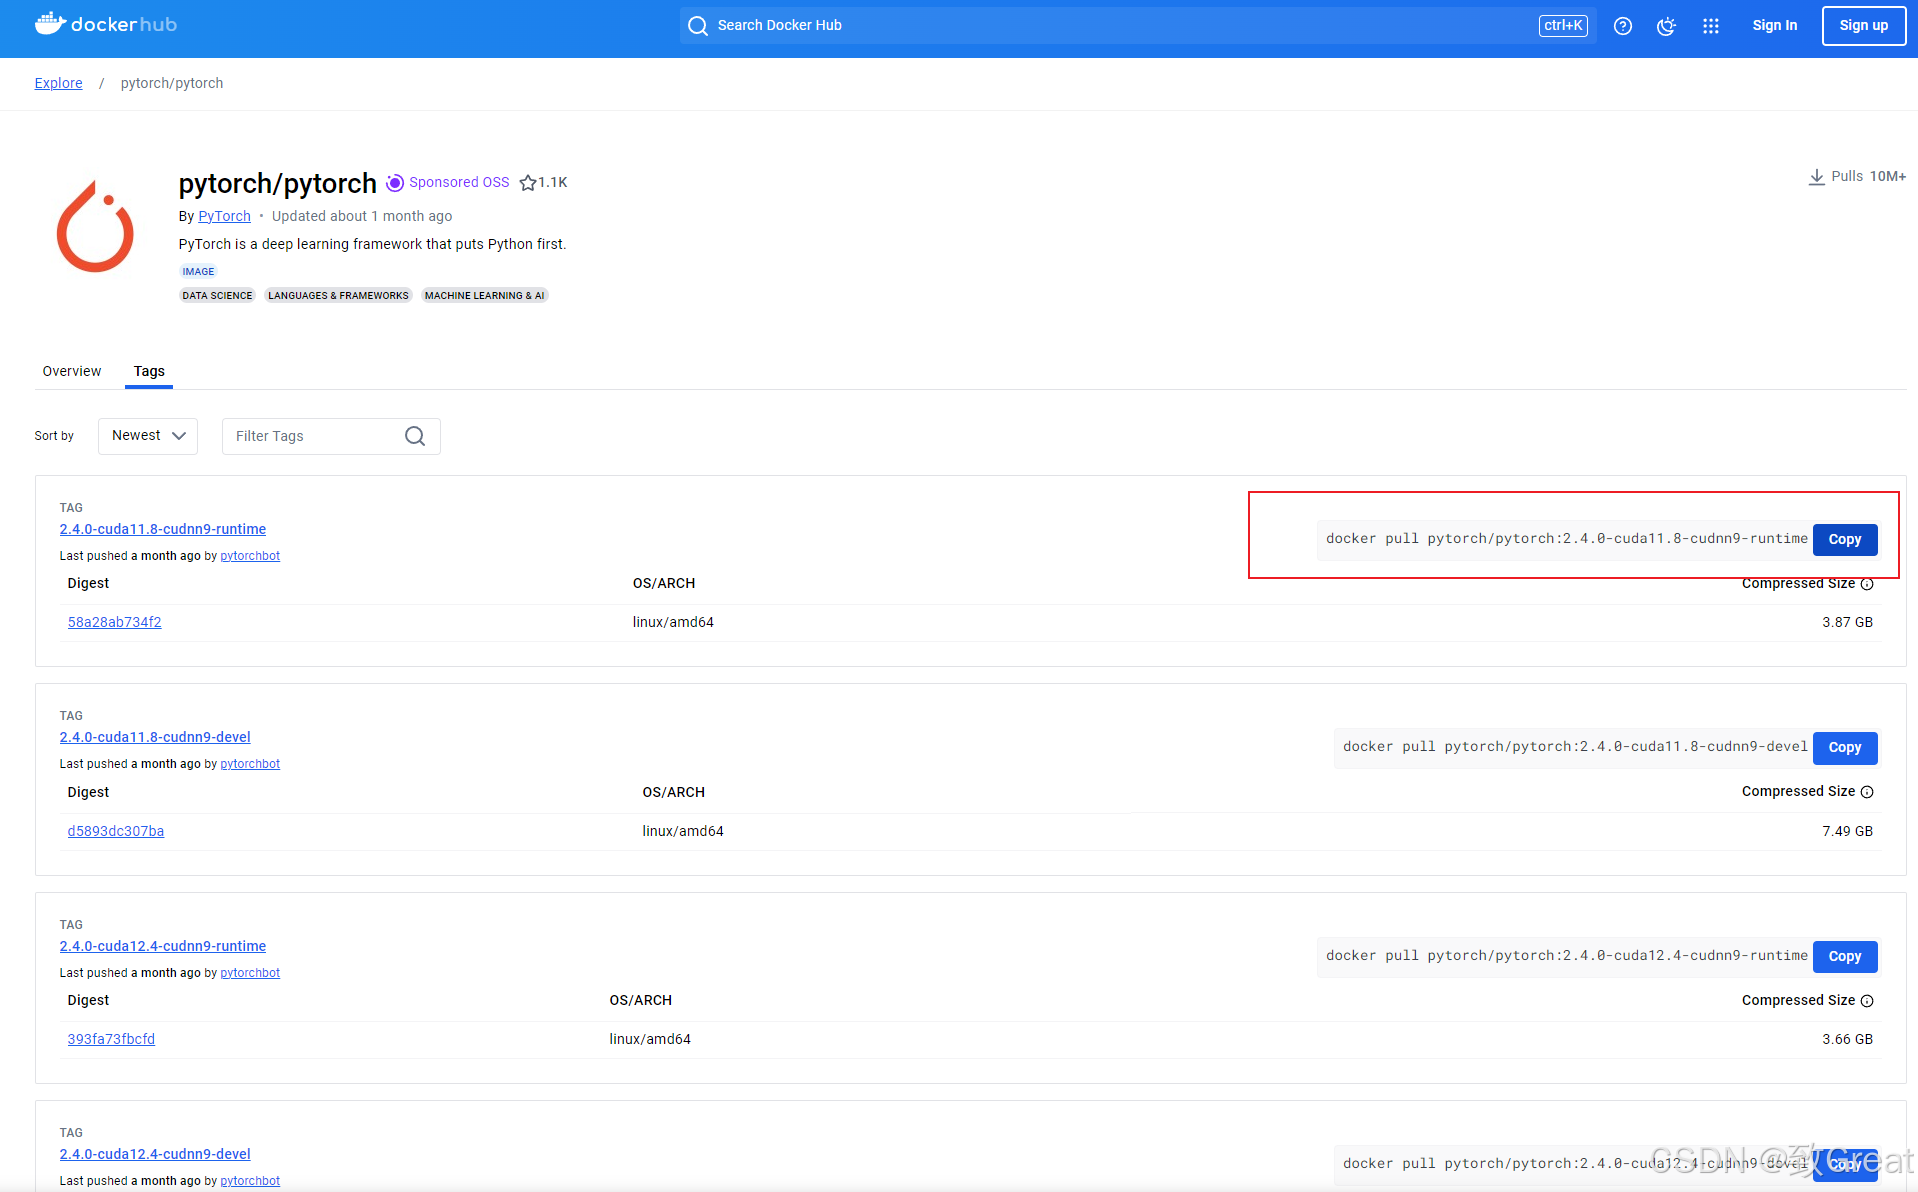Click the 3.66 GB size value
Image resolution: width=1918 pixels, height=1192 pixels.
1847,1039
